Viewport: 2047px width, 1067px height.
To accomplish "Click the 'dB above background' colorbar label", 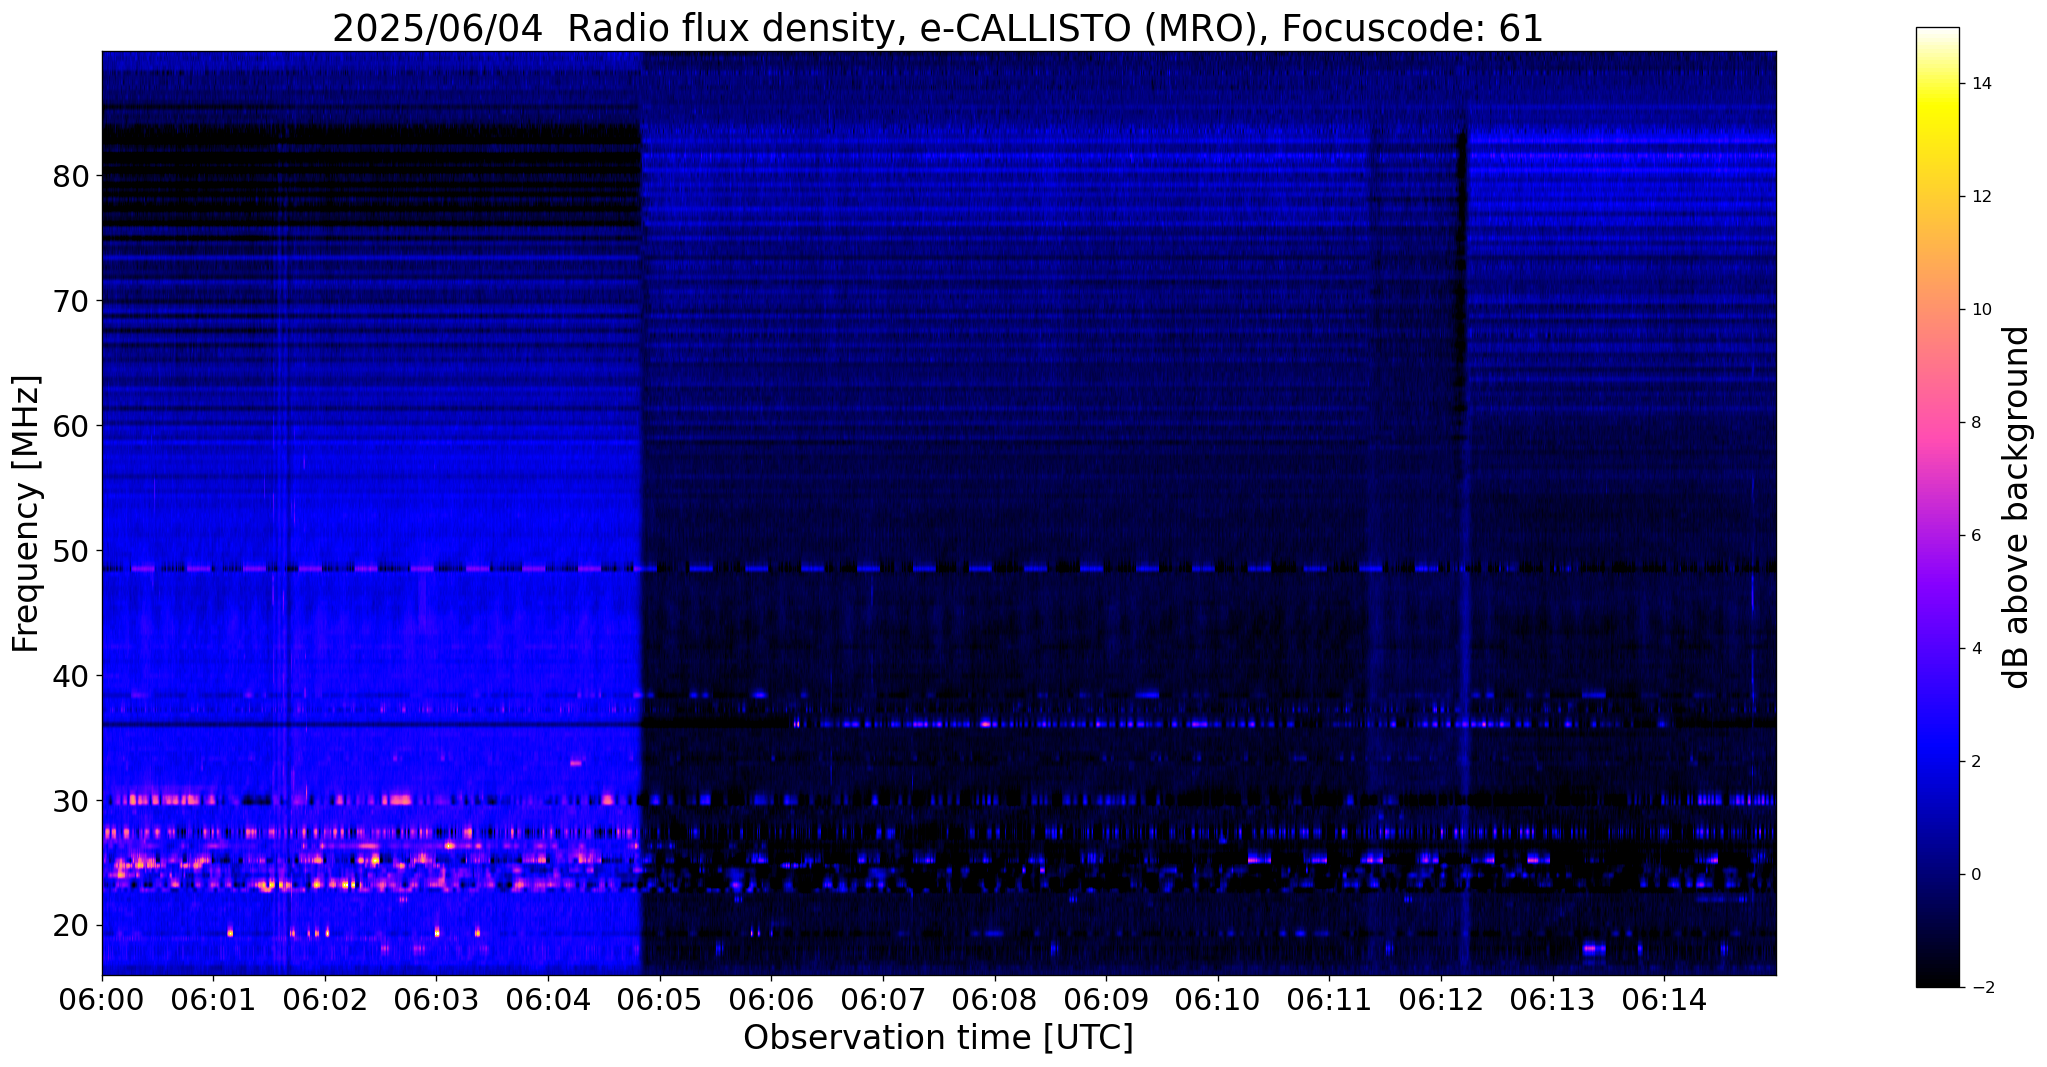I will pyautogui.click(x=2018, y=507).
